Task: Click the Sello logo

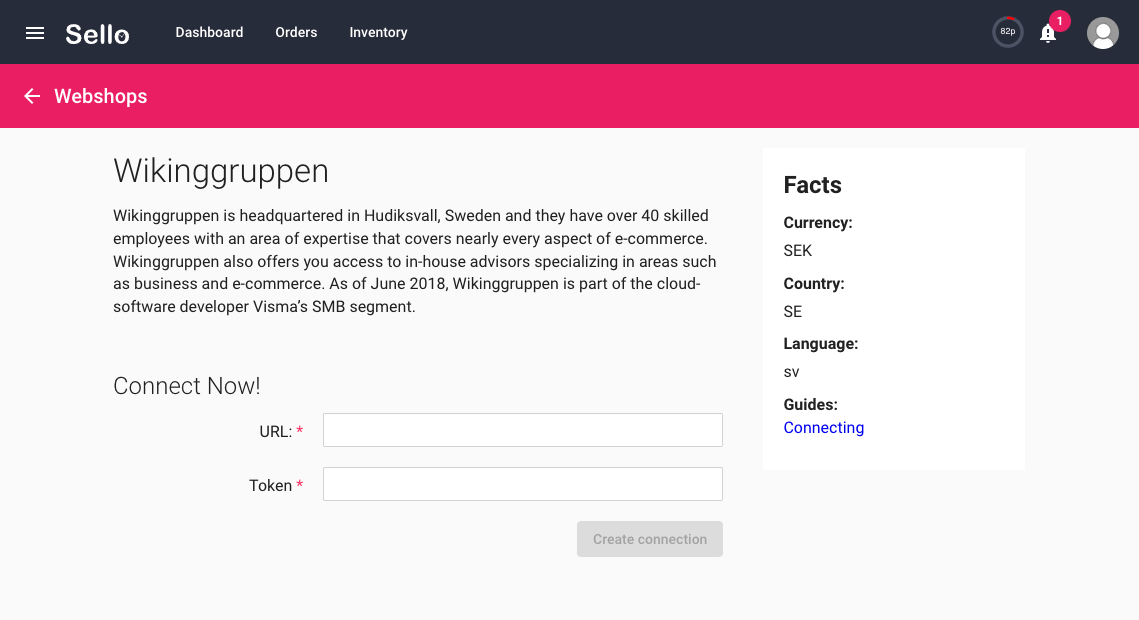Action: tap(97, 33)
